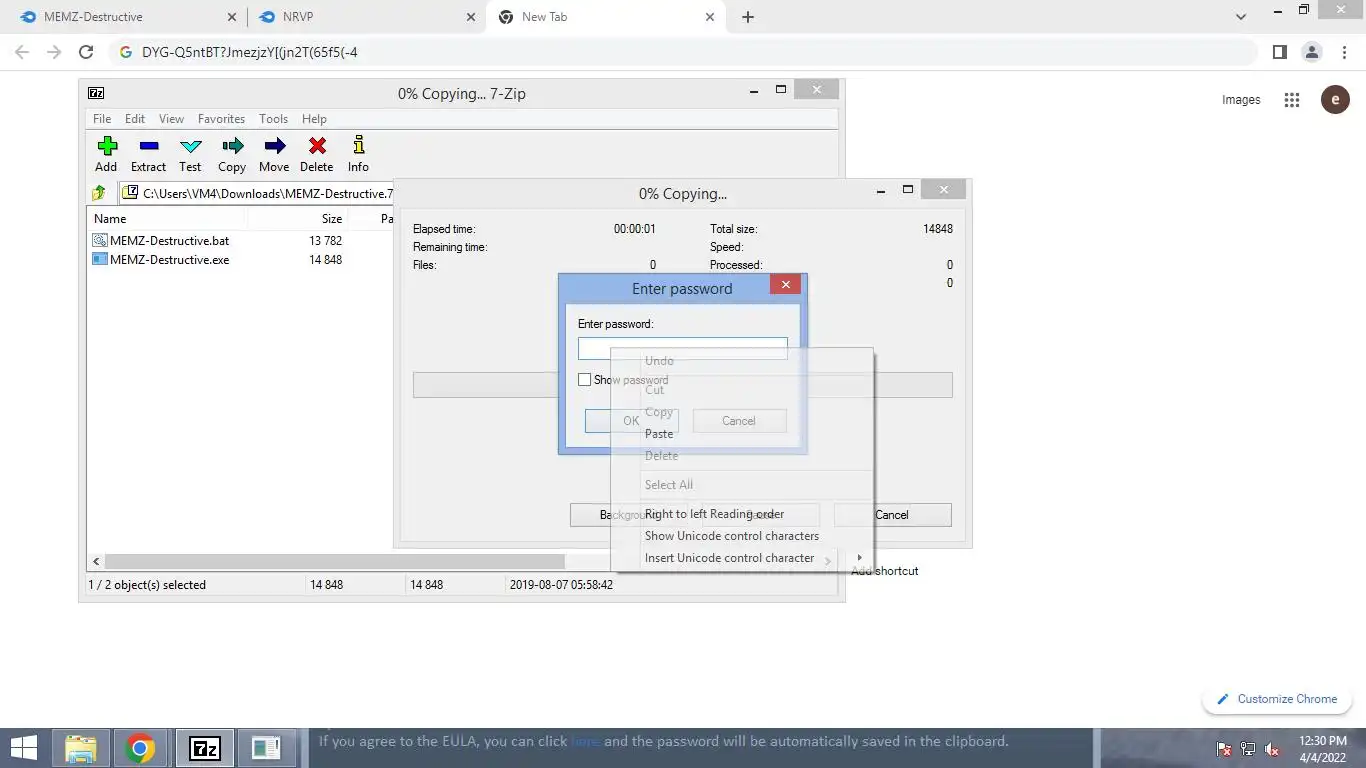Click the Info toolbar icon

coord(359,146)
